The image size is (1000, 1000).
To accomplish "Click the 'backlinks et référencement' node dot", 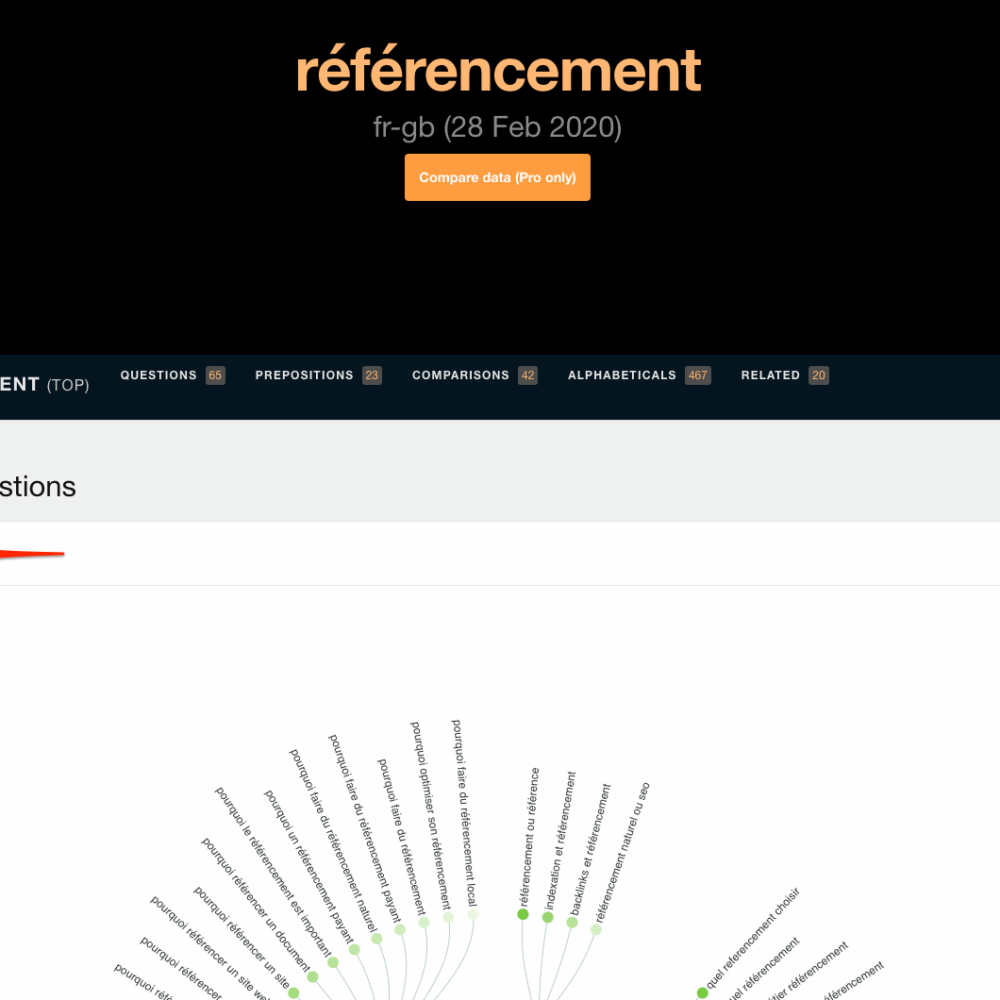I will point(572,922).
